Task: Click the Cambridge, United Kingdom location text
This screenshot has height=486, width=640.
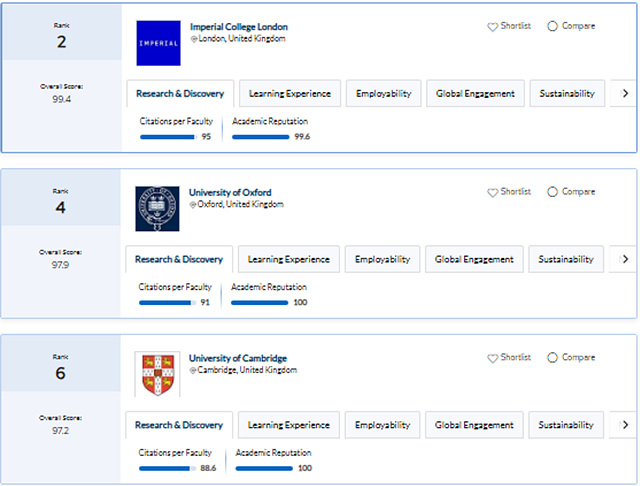Action: (x=247, y=370)
